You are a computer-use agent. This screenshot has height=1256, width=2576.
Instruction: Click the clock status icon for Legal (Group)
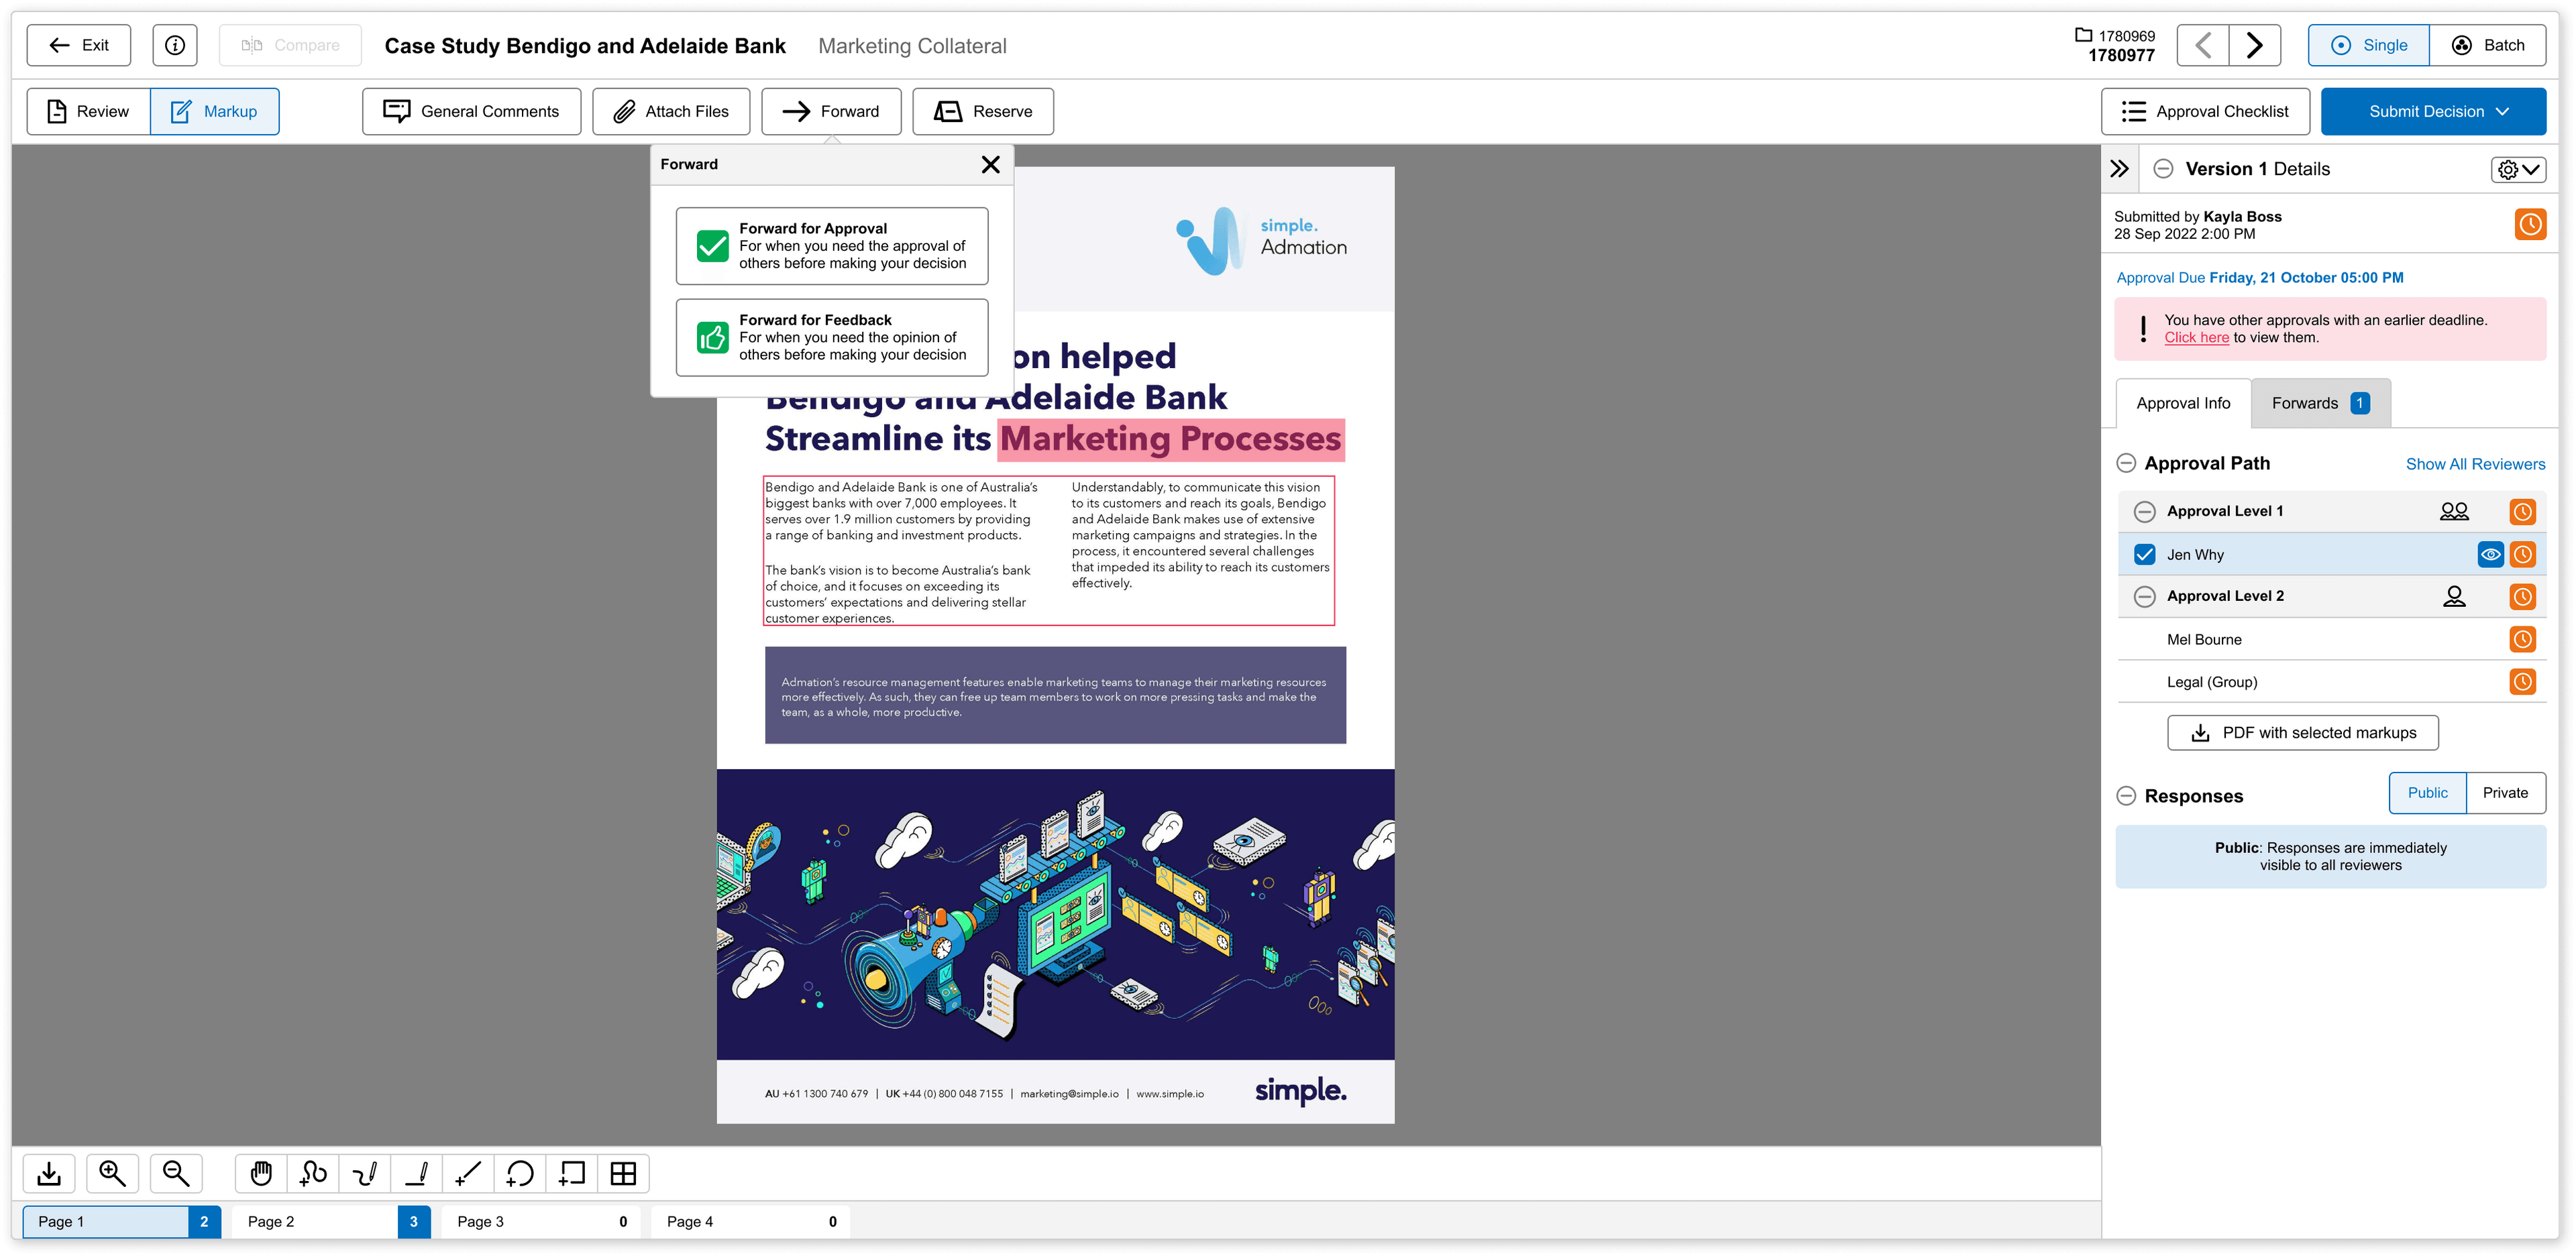click(x=2523, y=682)
